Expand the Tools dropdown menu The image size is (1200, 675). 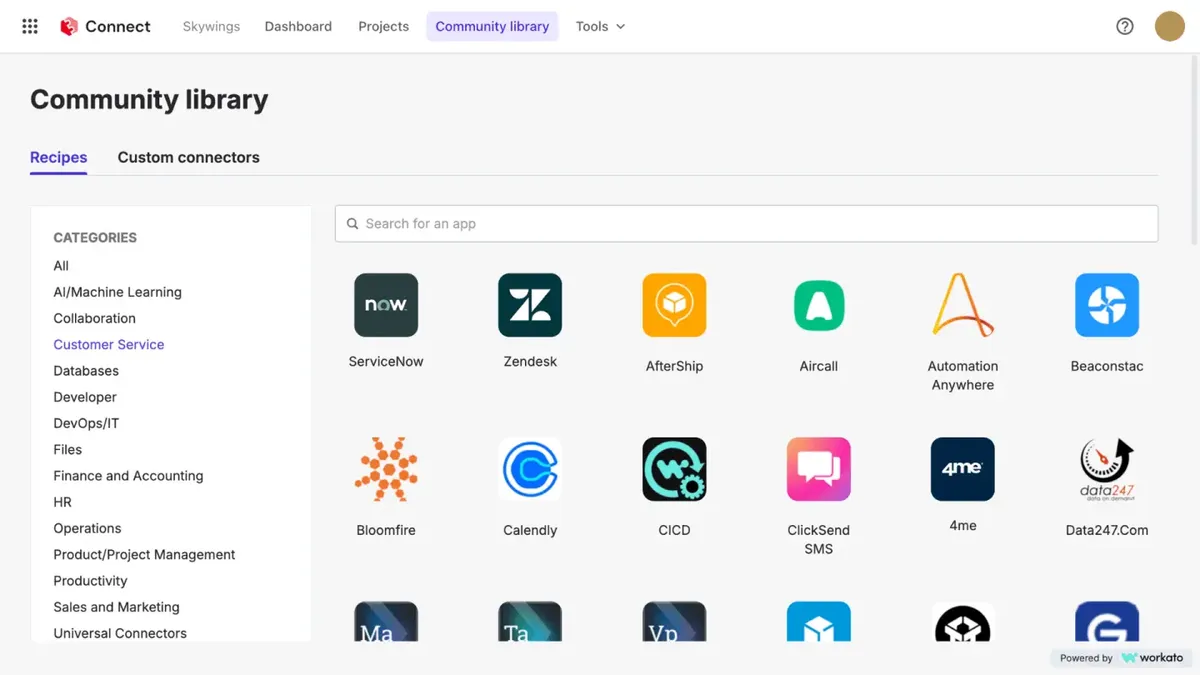(x=600, y=27)
